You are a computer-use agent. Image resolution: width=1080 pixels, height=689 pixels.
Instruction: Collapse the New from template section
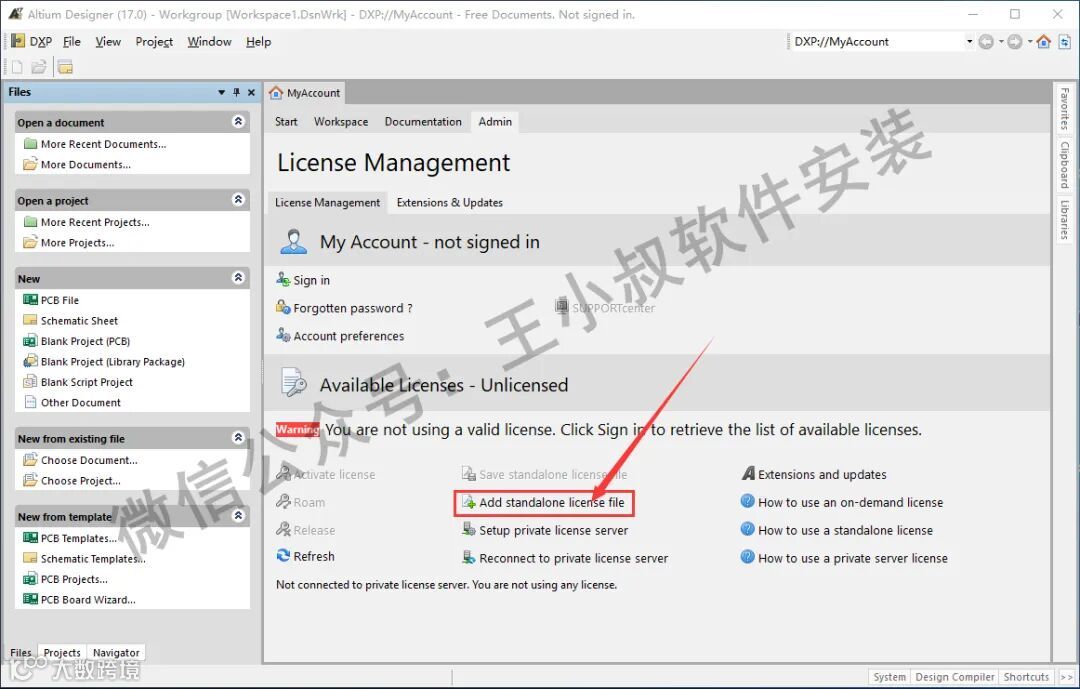coord(238,515)
